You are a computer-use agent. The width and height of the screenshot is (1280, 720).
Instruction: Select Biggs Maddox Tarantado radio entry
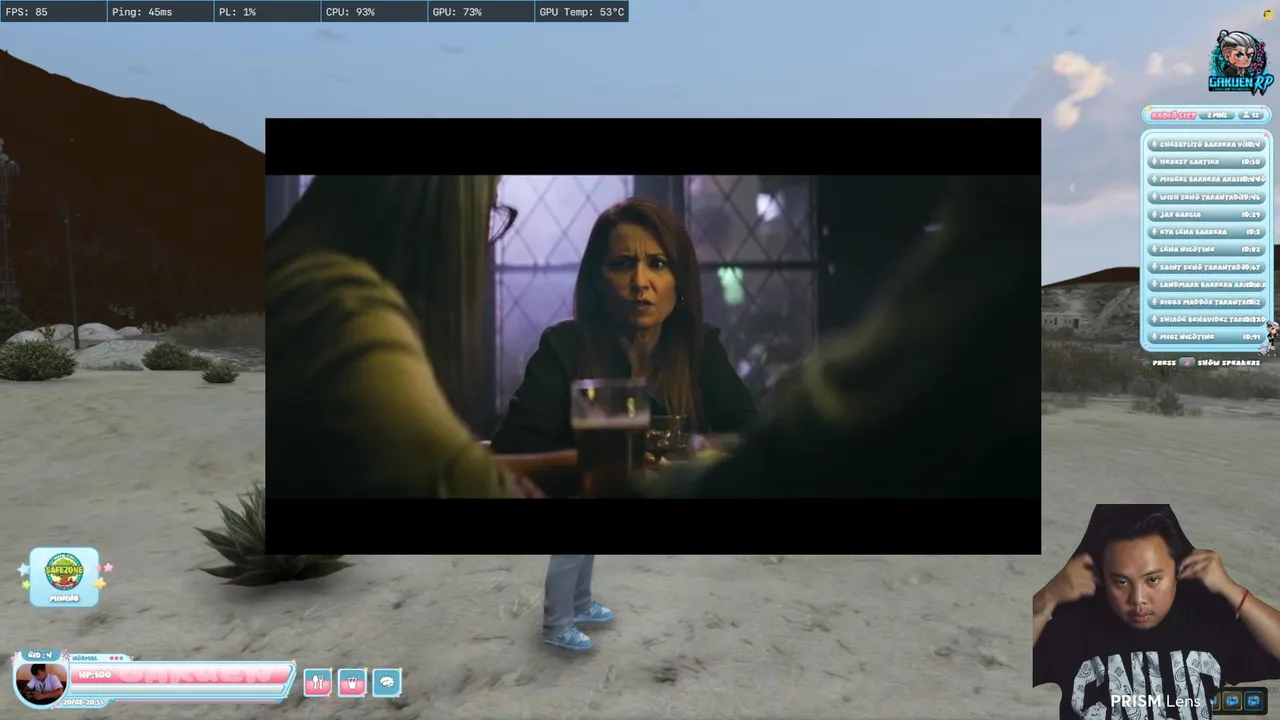click(x=1207, y=302)
